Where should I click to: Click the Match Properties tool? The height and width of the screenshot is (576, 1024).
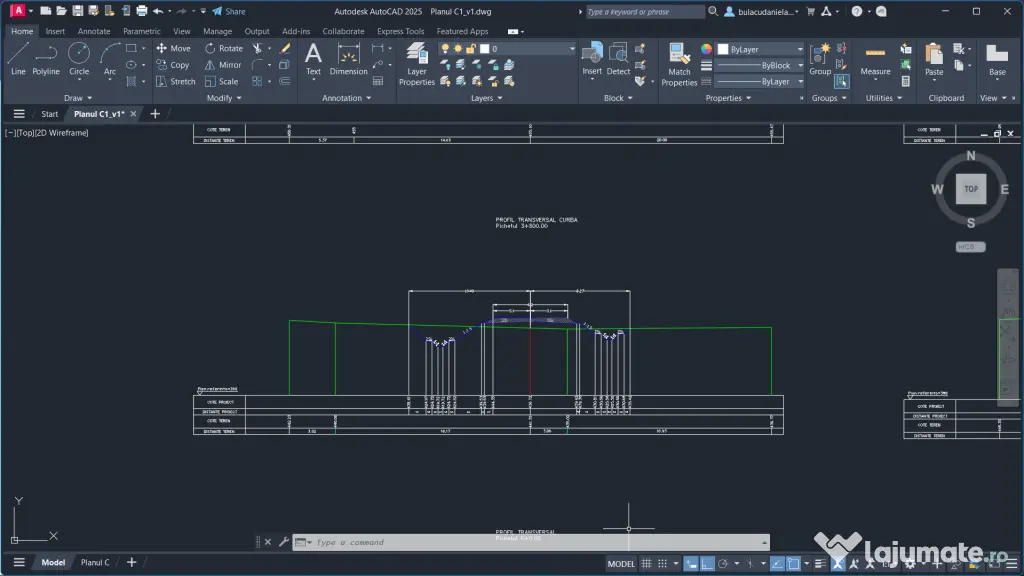679,64
